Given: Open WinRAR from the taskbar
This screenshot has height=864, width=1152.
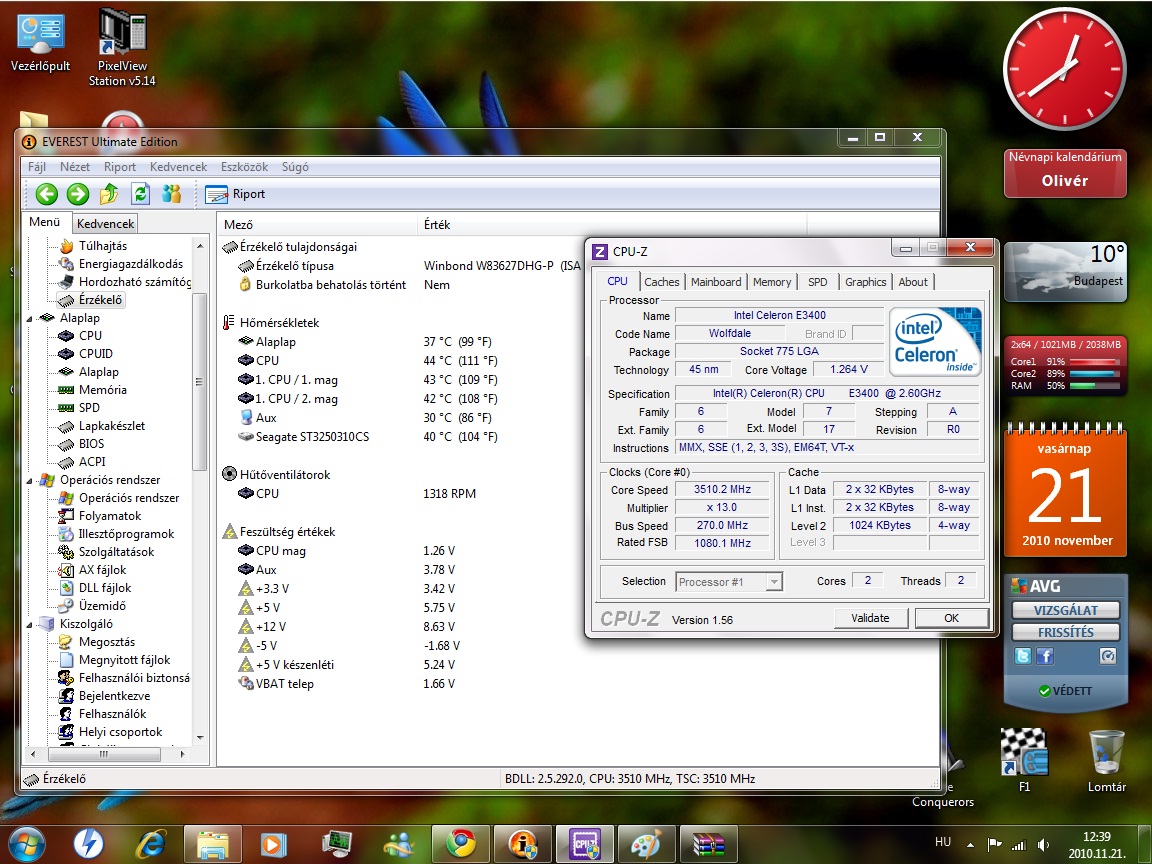Looking at the screenshot, I should pyautogui.click(x=709, y=844).
